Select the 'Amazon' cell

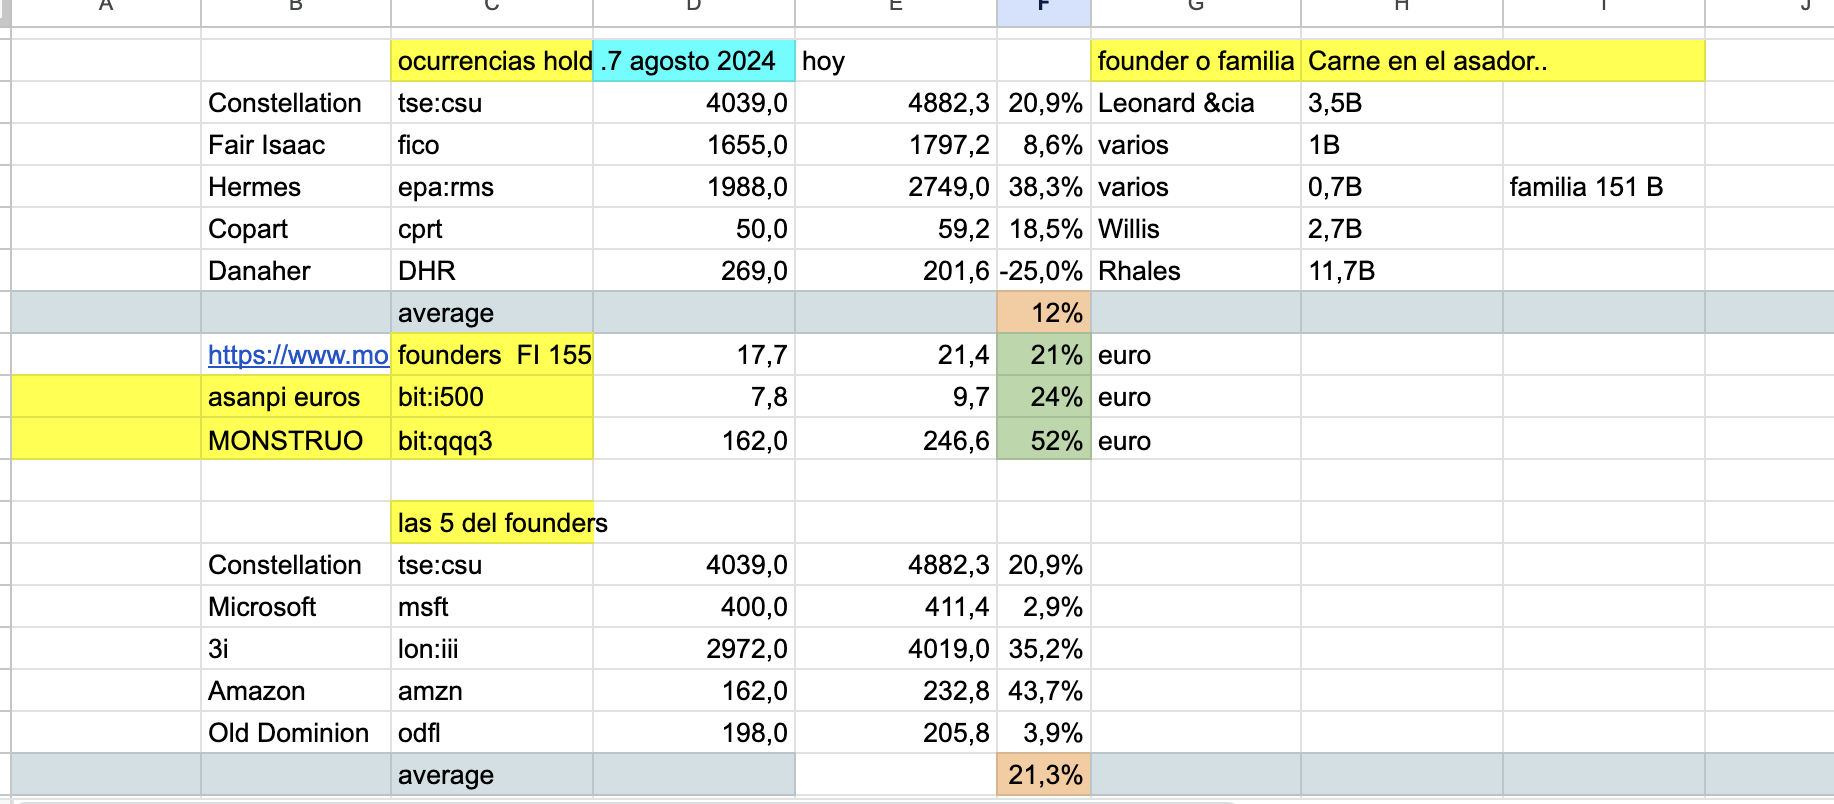(296, 691)
